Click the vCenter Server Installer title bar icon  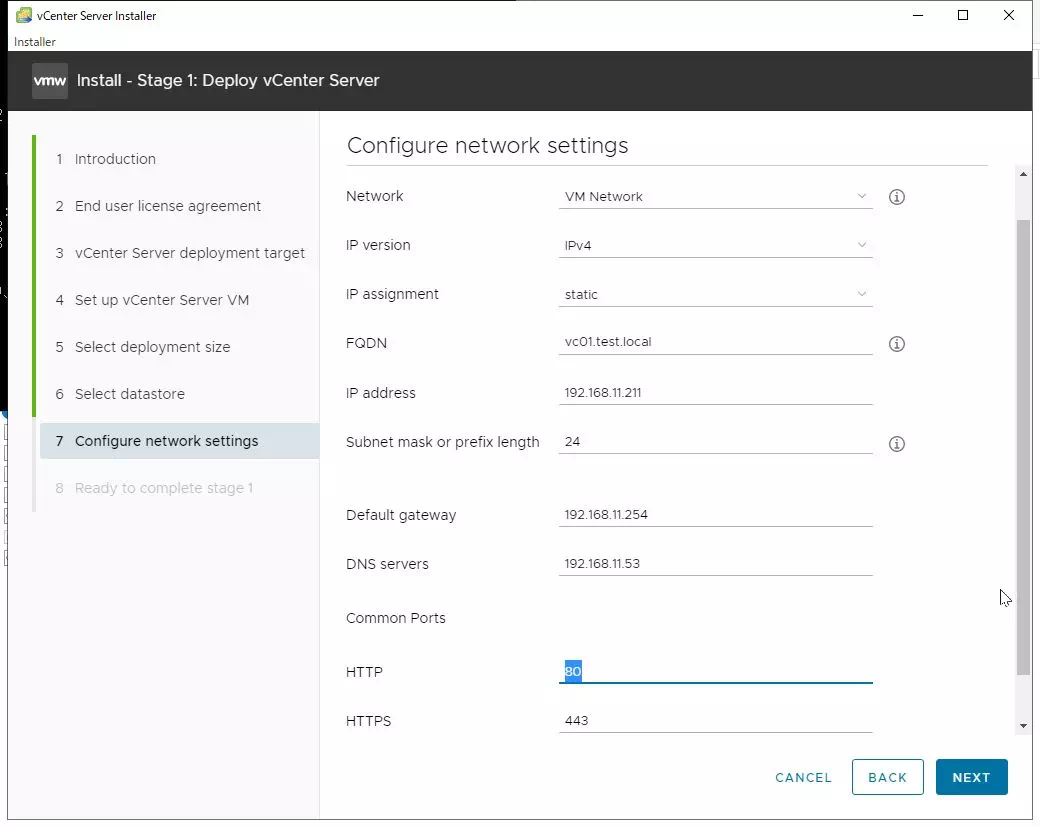coord(24,15)
